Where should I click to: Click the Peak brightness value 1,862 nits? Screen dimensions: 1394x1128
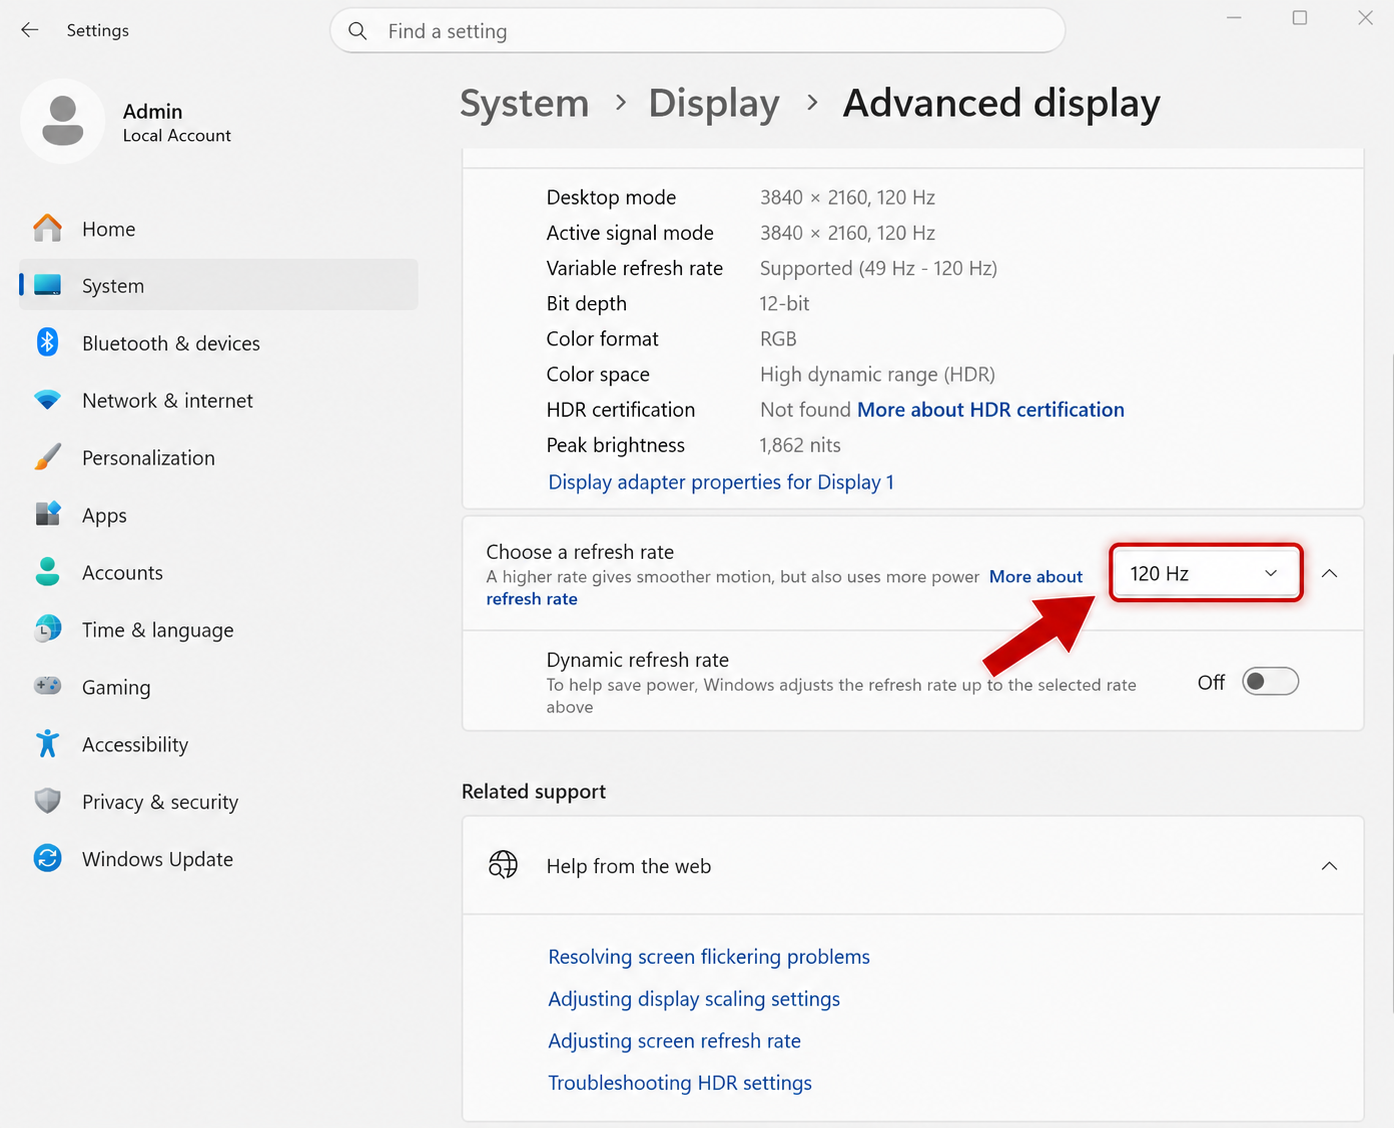tap(800, 445)
